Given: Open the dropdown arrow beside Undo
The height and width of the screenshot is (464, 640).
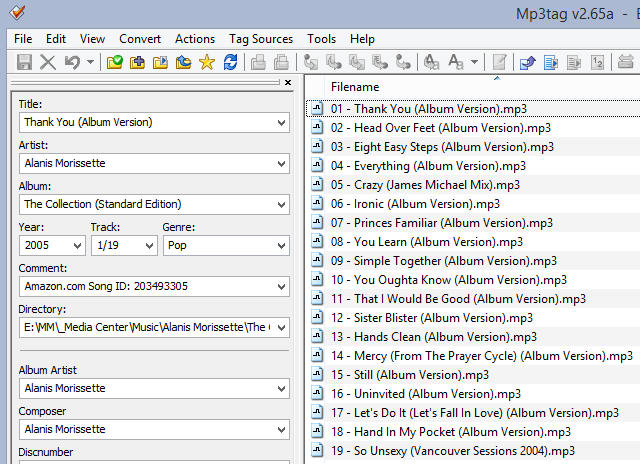Looking at the screenshot, I should [x=90, y=62].
